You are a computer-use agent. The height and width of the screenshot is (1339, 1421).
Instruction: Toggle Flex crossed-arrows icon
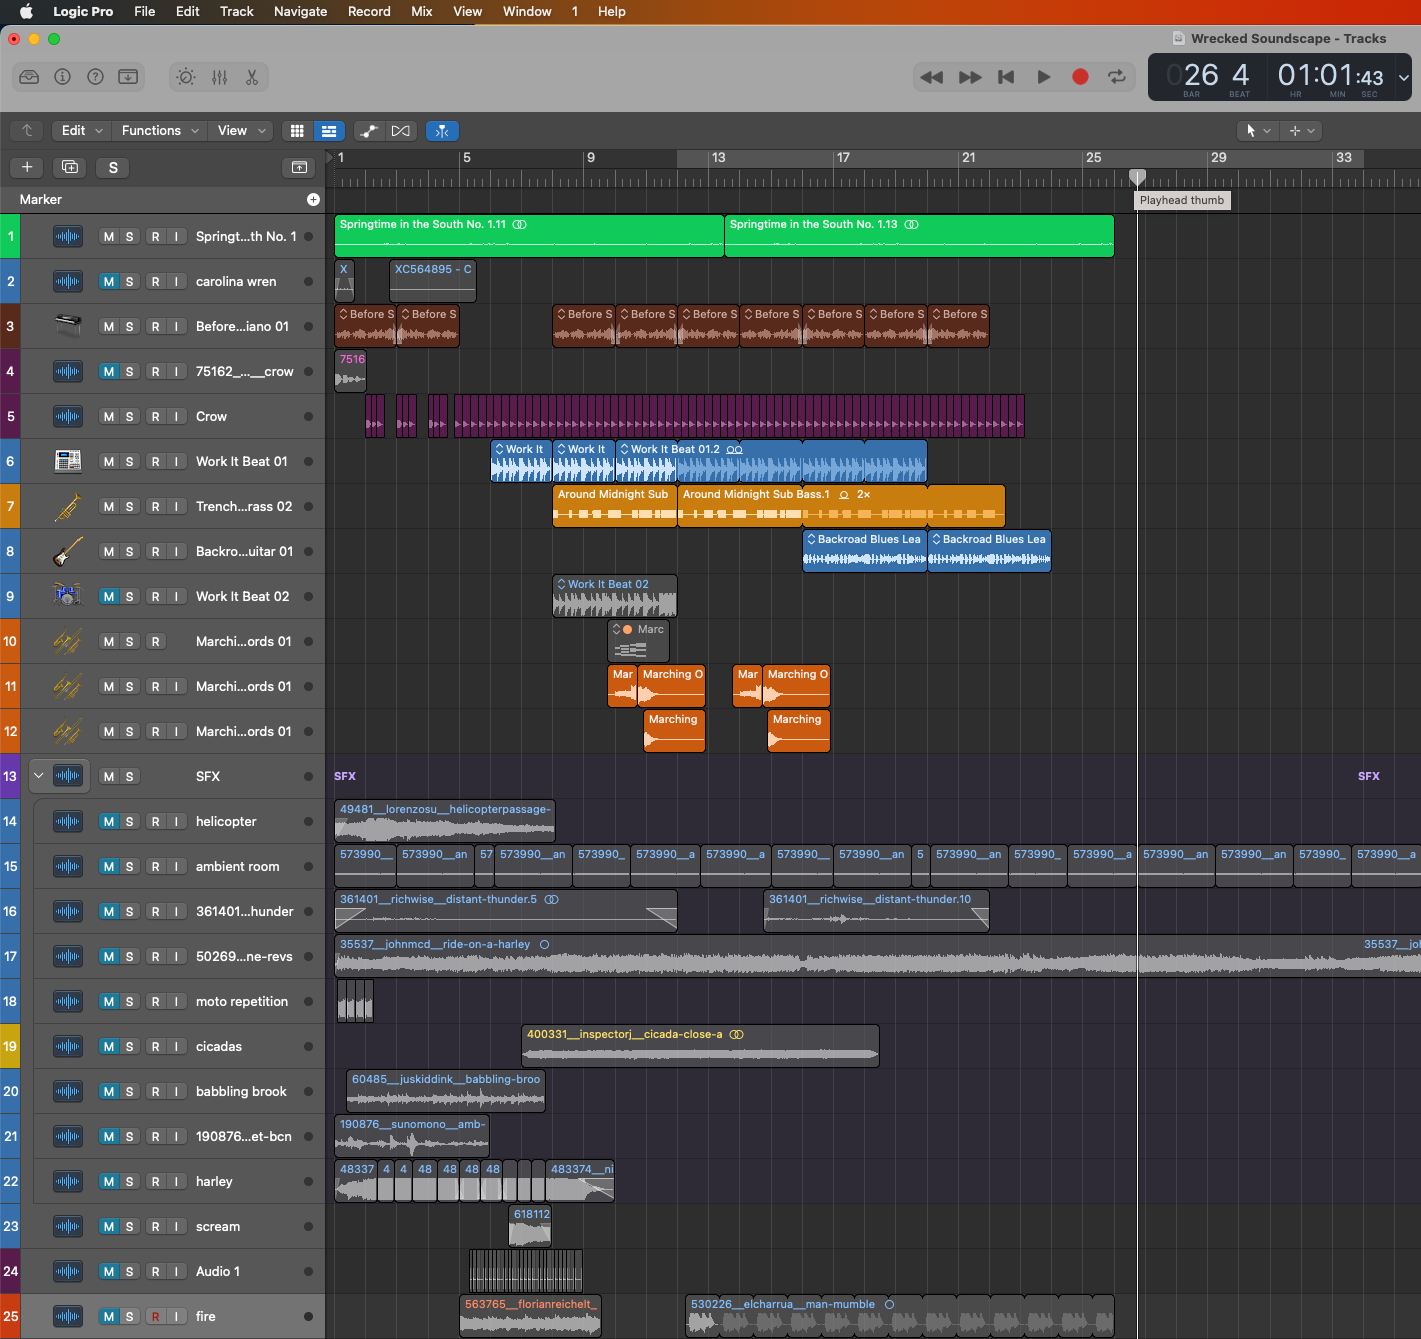pos(401,131)
